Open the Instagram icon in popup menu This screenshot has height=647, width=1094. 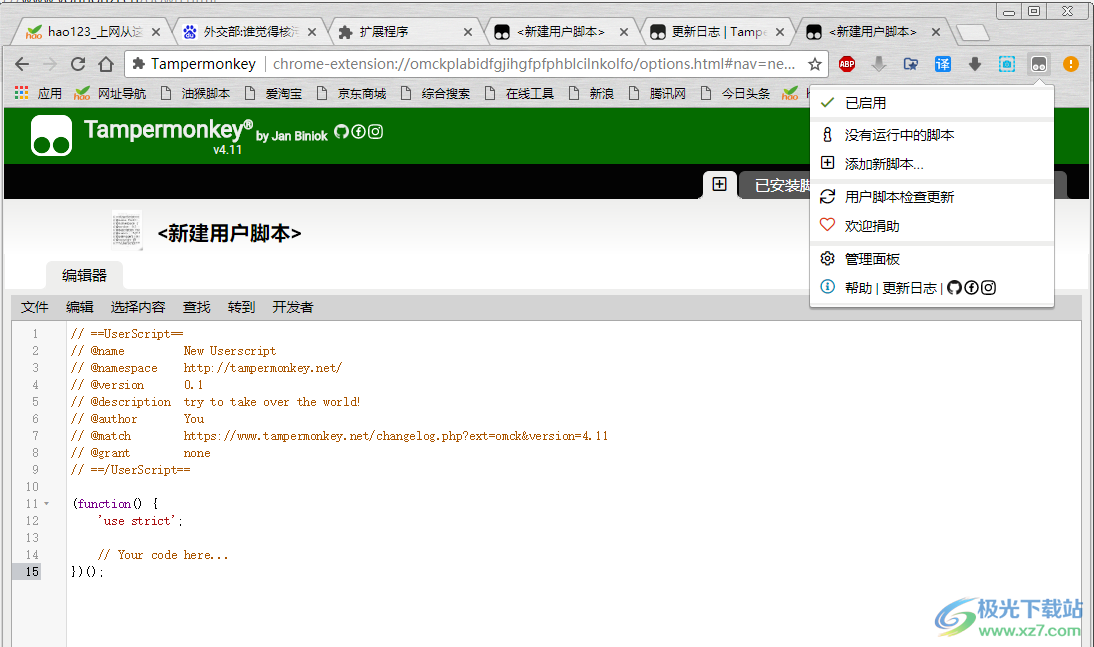pos(988,288)
